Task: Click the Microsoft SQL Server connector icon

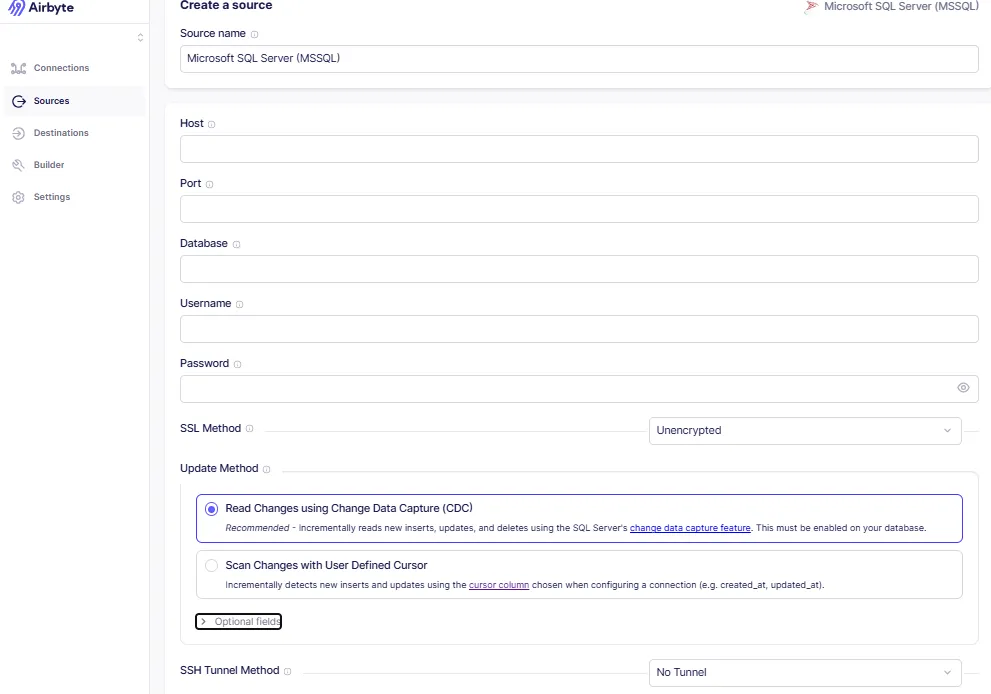Action: (x=811, y=7)
